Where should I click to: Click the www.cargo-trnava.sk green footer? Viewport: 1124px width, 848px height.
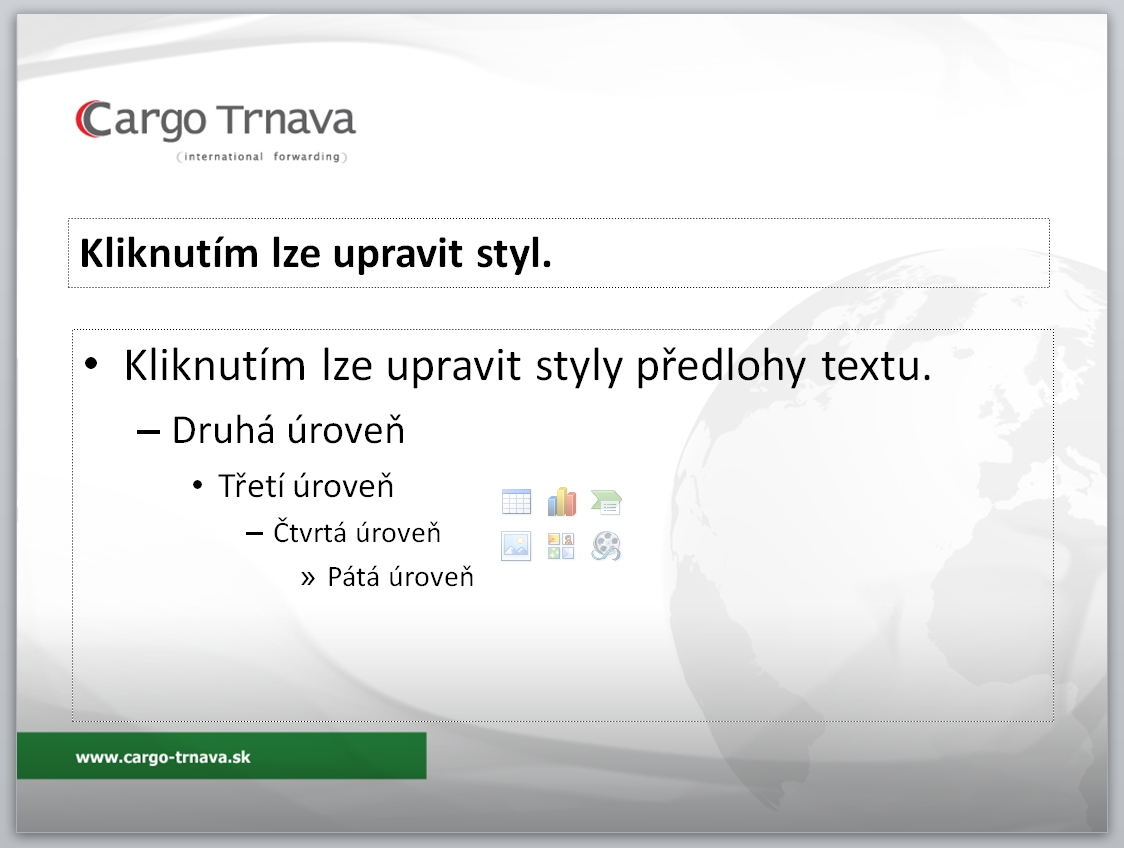coord(222,756)
